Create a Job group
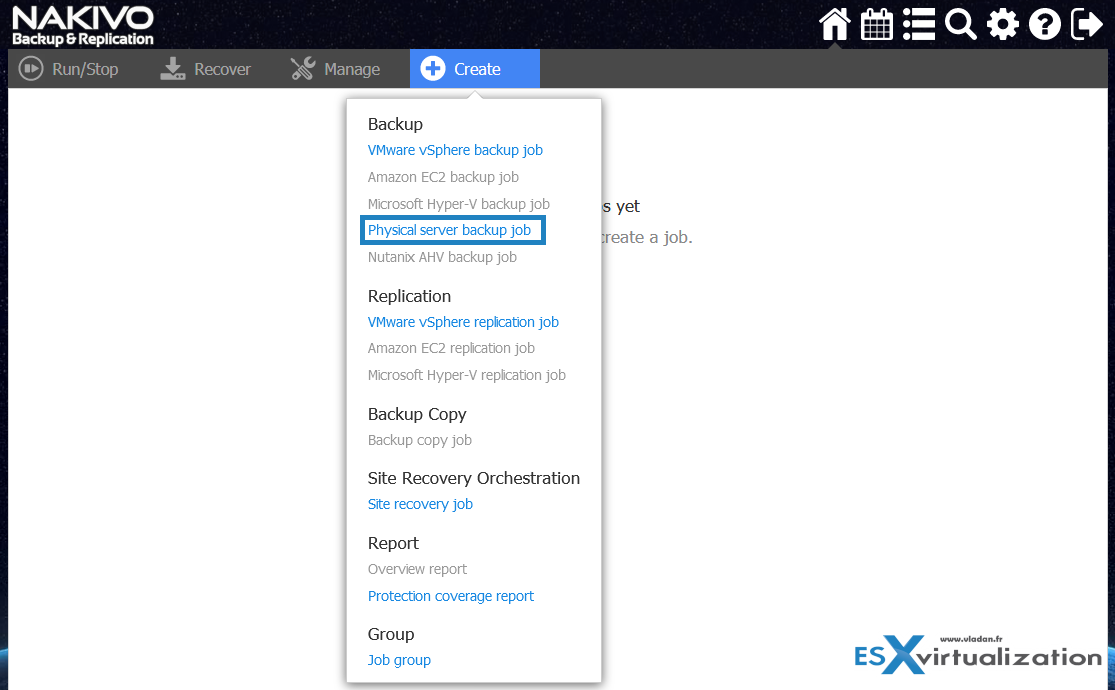This screenshot has height=690, width=1115. (399, 660)
